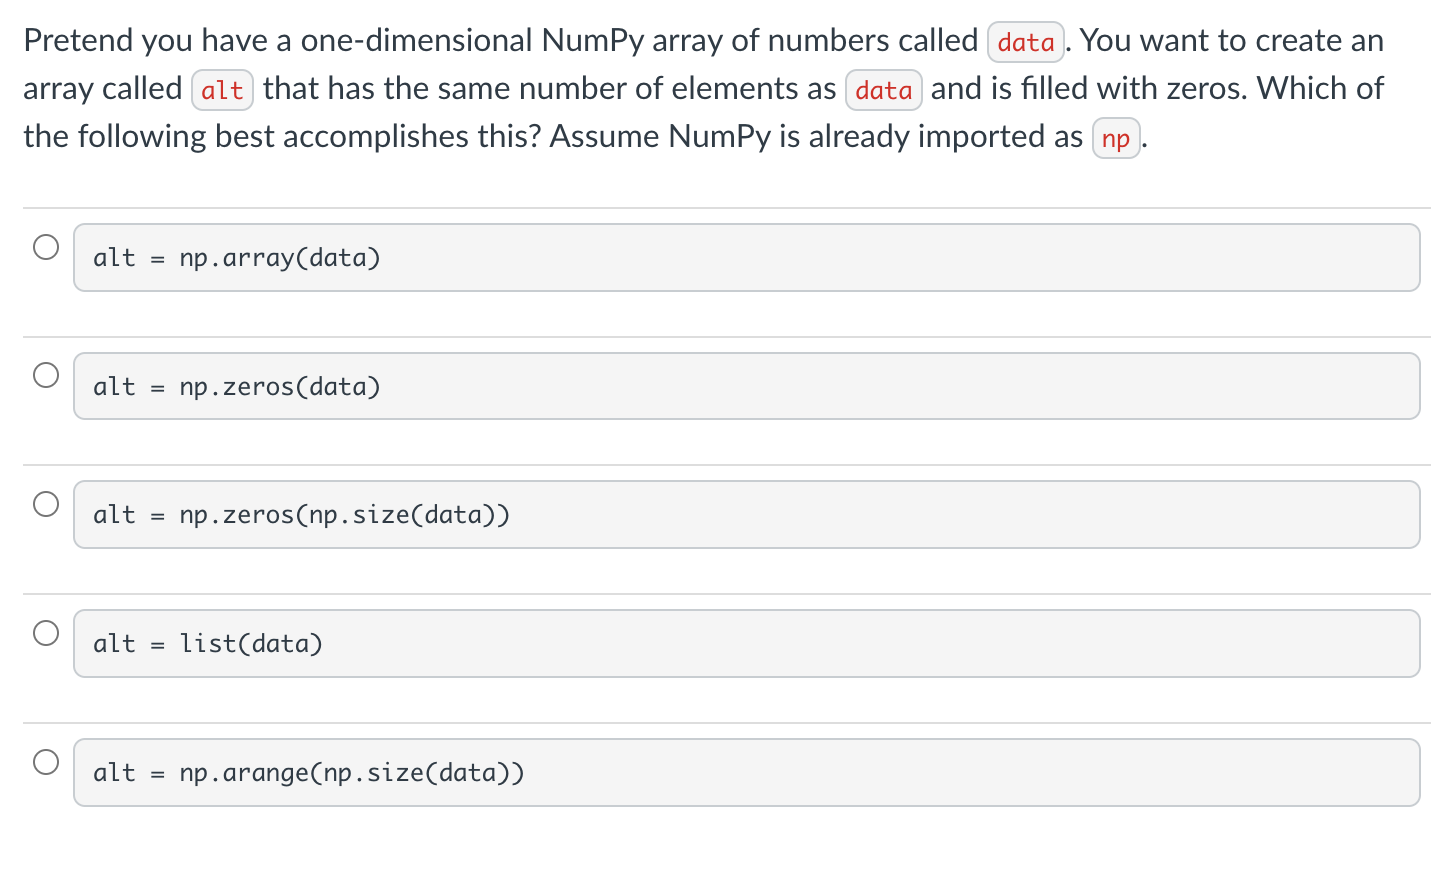This screenshot has height=888, width=1456.
Task: Select the radio button for np.array(data)
Action: click(46, 246)
